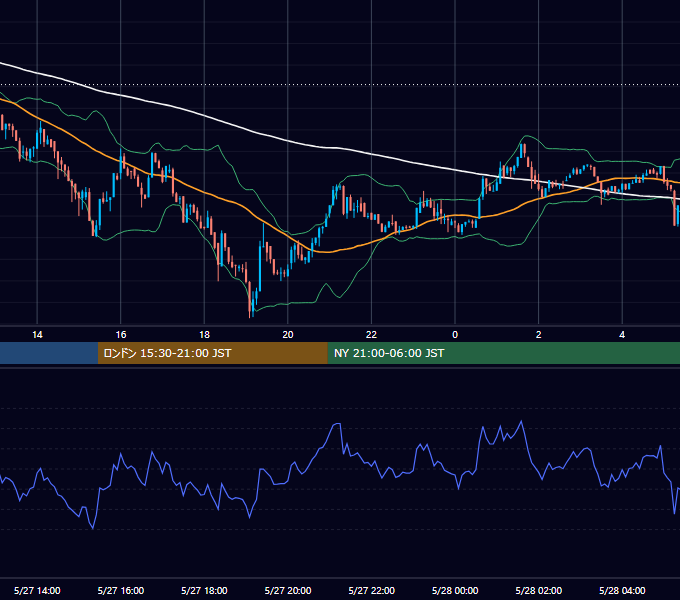Select the 20 hour label on price chart axis
This screenshot has height=600, width=680.
click(x=288, y=335)
